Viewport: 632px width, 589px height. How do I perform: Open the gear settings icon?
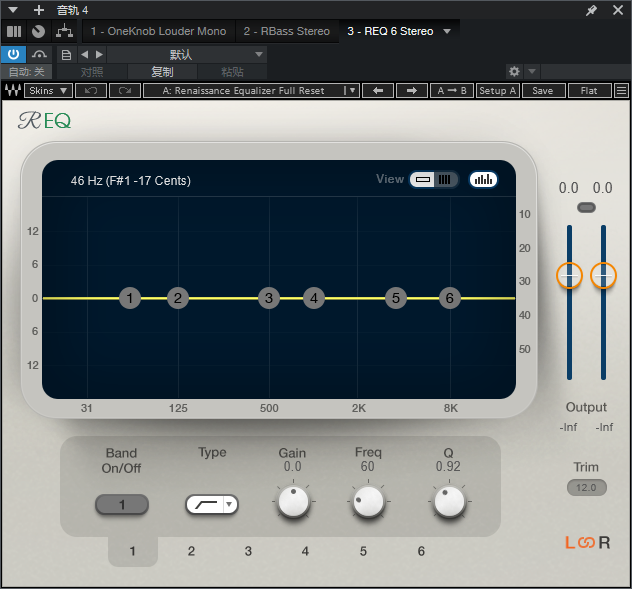point(514,72)
